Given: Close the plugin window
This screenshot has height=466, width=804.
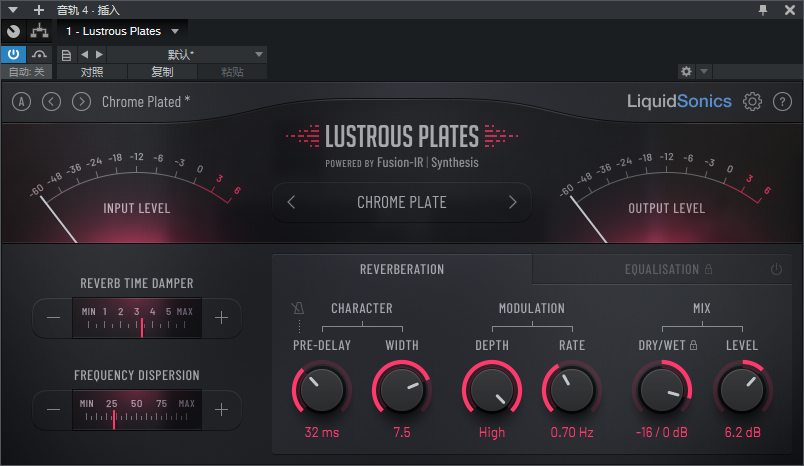Looking at the screenshot, I should coord(790,10).
